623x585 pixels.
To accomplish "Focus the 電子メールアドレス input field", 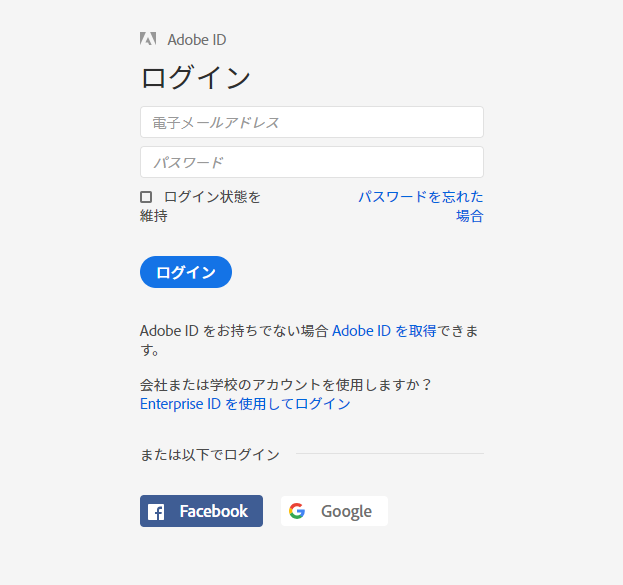I will coord(312,122).
